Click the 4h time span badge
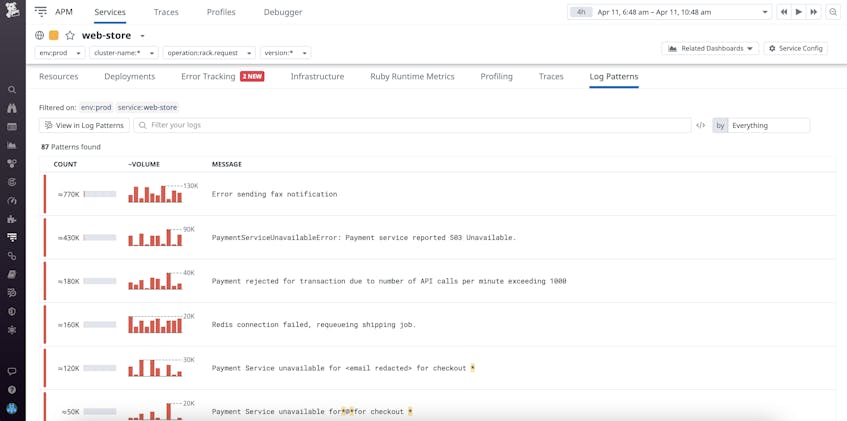The height and width of the screenshot is (421, 847). [x=581, y=12]
